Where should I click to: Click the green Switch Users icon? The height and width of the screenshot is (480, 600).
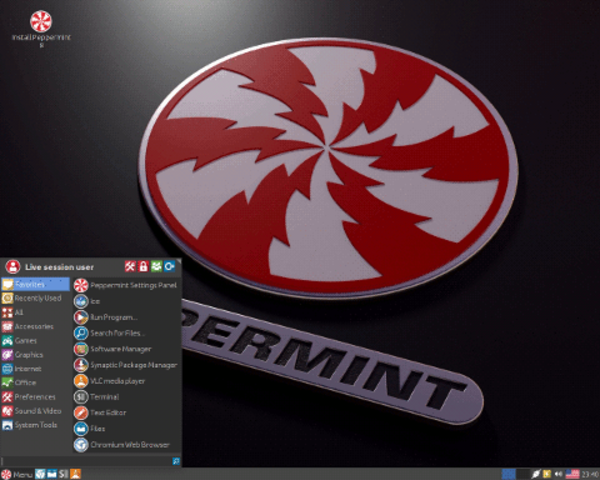tap(156, 266)
